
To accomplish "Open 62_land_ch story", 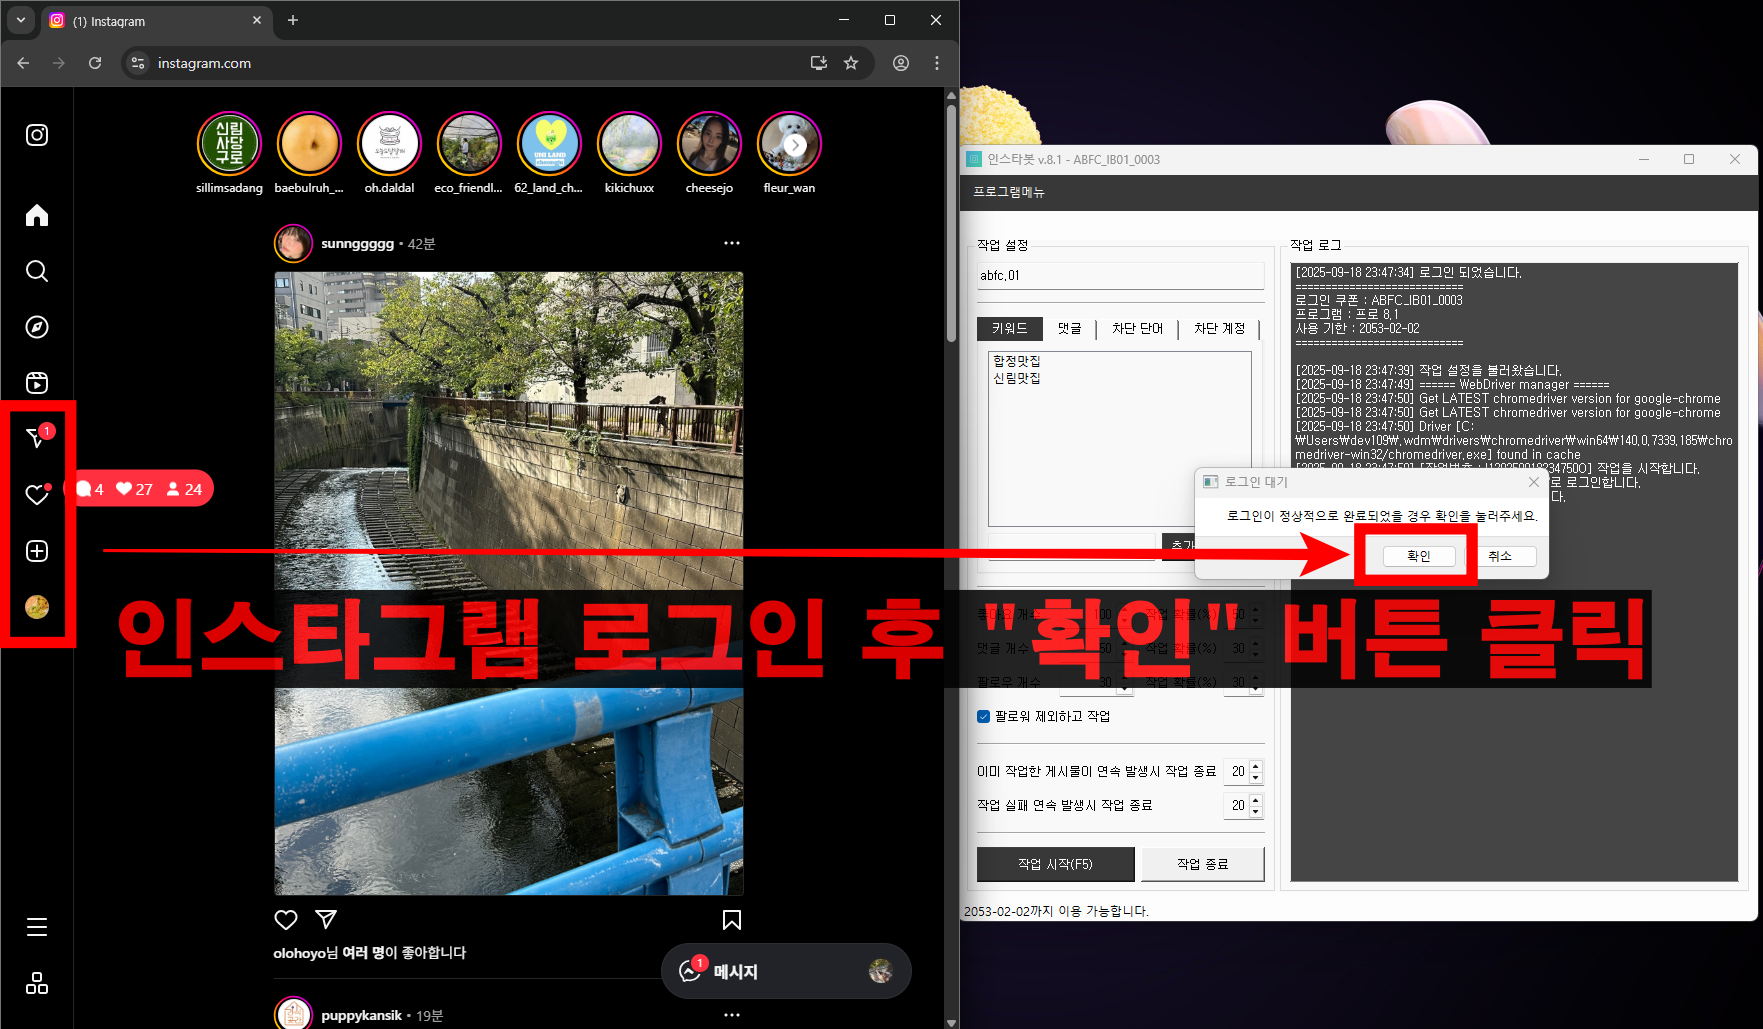I will pyautogui.click(x=549, y=144).
